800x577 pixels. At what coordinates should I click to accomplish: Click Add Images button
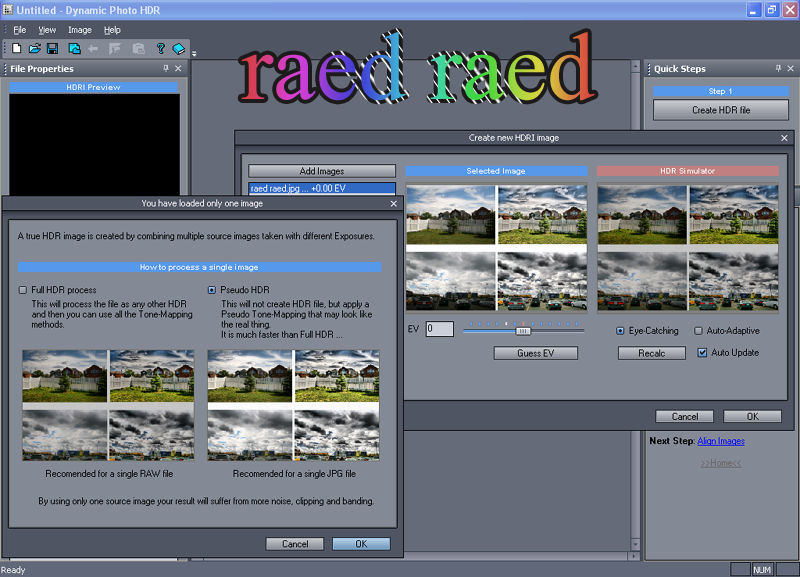tap(322, 171)
